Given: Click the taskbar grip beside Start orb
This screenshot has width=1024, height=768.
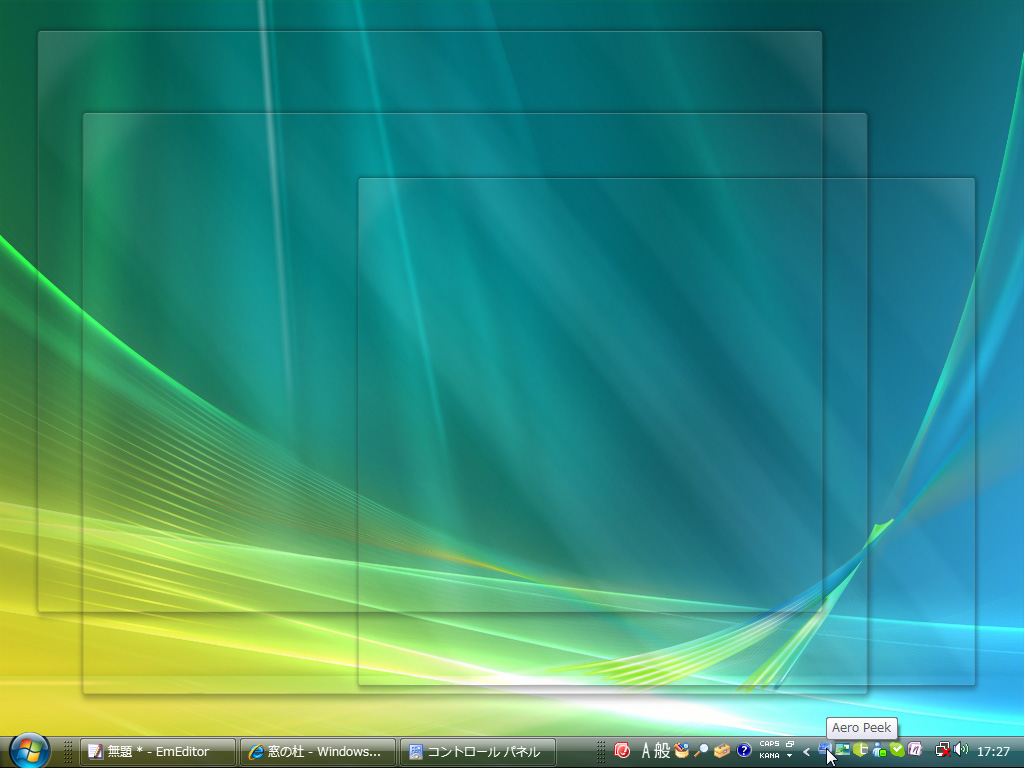Looking at the screenshot, I should [67, 752].
